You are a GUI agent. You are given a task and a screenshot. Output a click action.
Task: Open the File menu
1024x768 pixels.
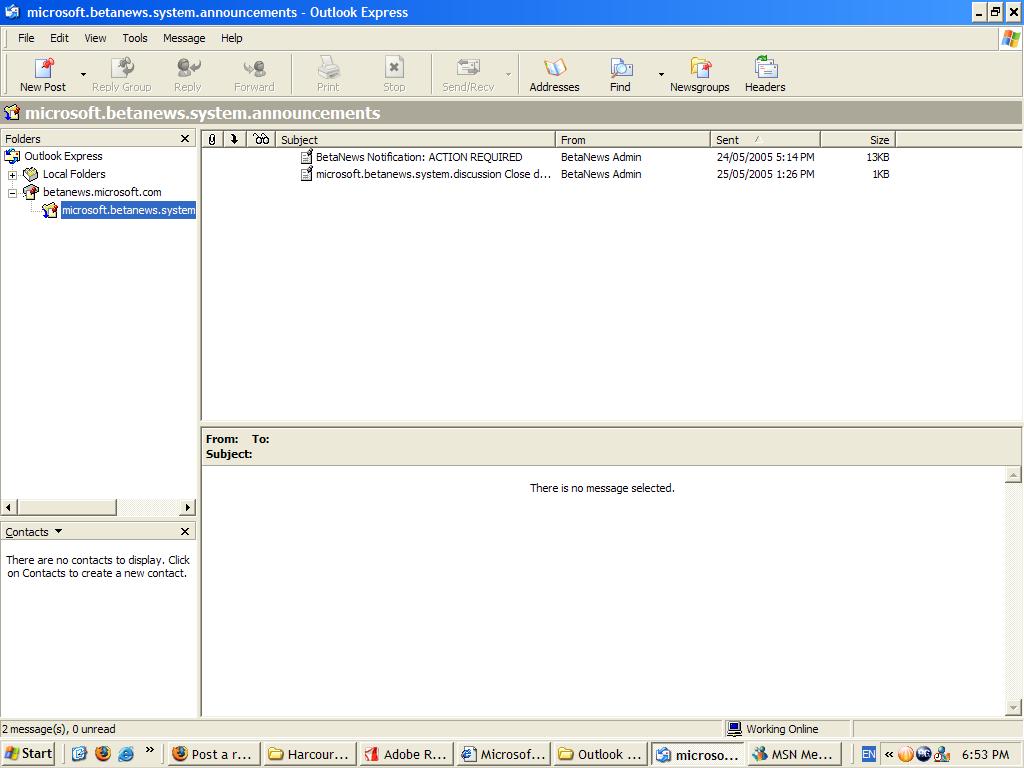(x=26, y=38)
